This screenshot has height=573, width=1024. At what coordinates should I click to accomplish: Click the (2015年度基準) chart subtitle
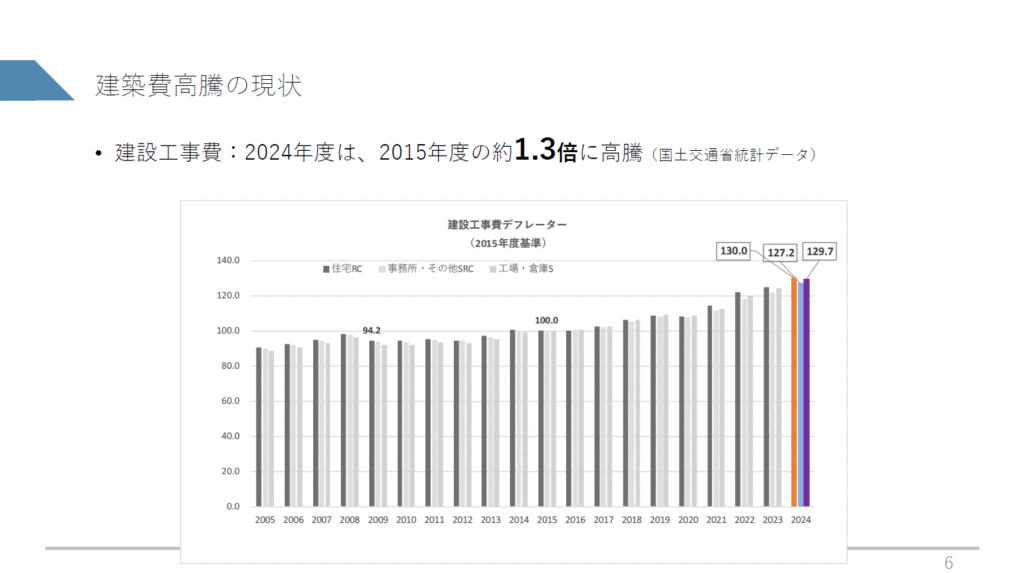(507, 242)
